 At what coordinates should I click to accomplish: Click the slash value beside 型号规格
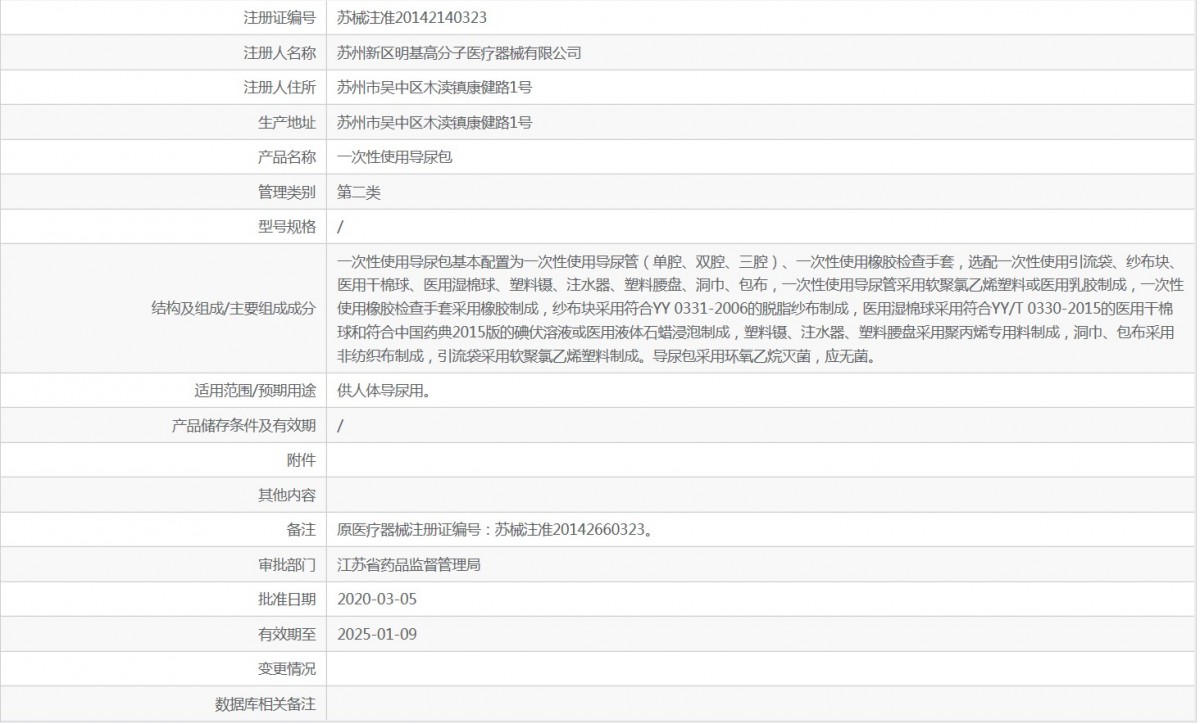coord(341,226)
